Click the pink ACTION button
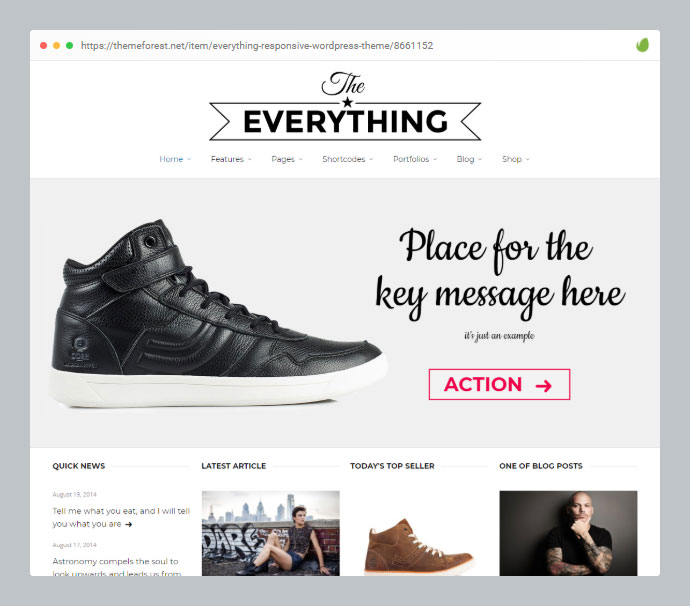The width and height of the screenshot is (690, 606). pyautogui.click(x=499, y=385)
